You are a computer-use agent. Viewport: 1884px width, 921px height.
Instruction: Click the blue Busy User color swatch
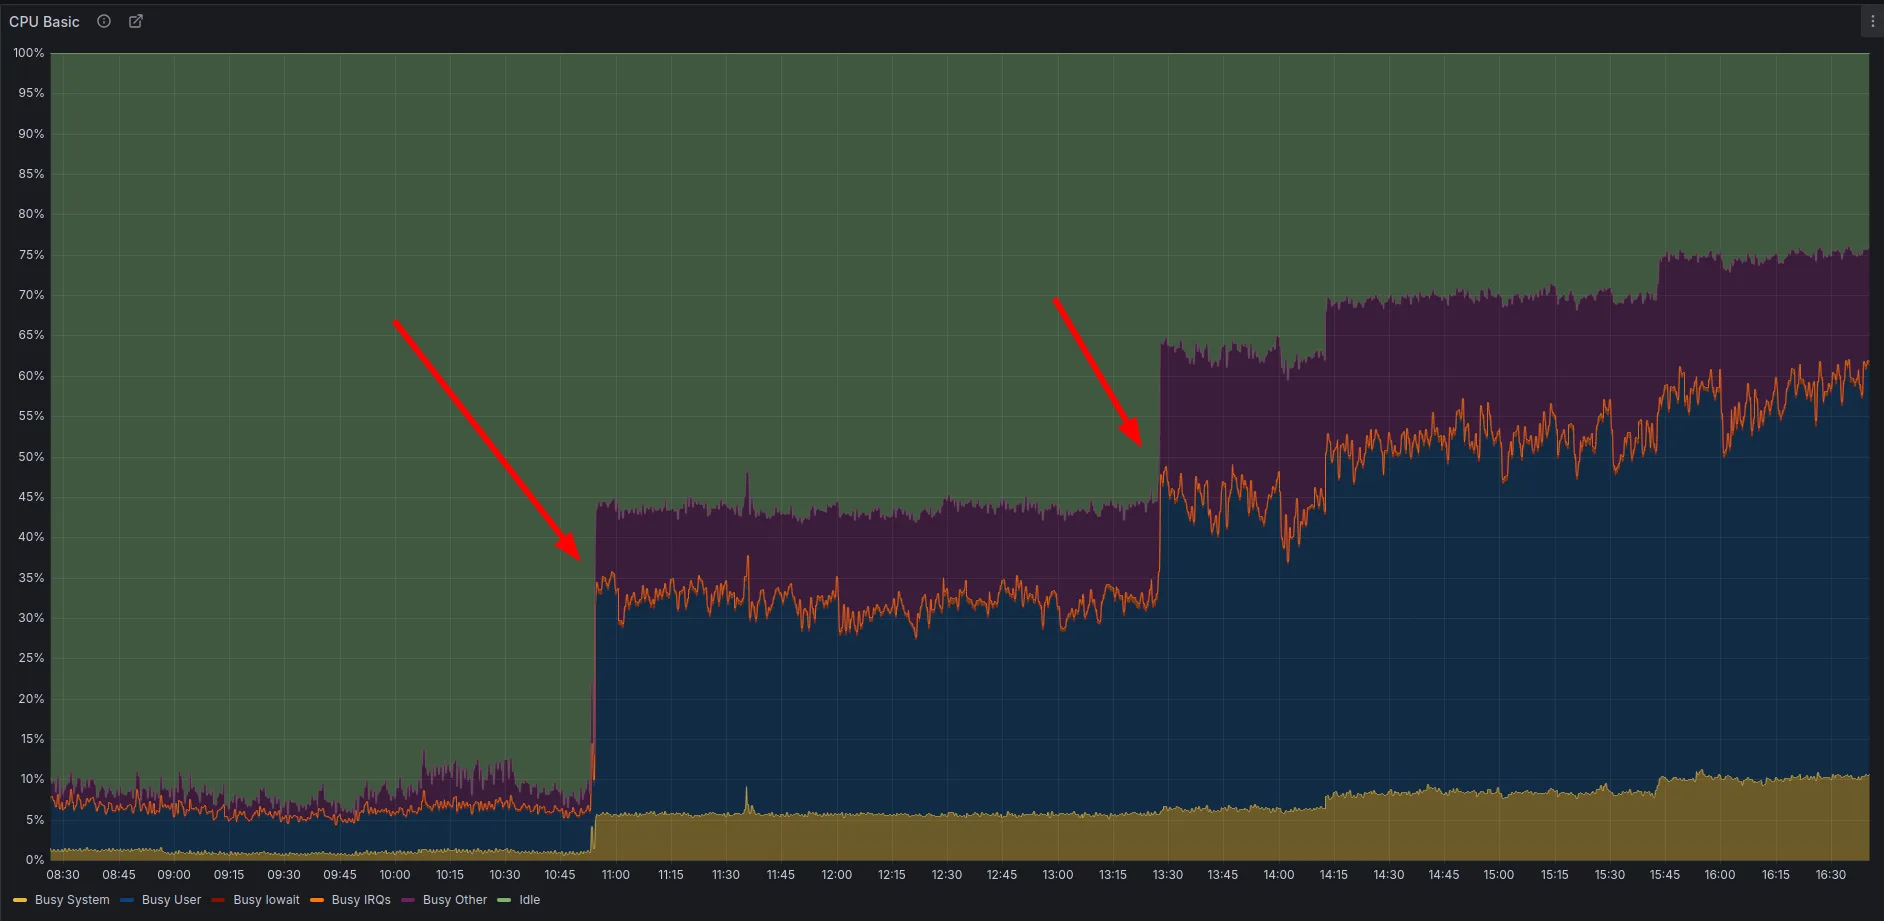(x=127, y=900)
